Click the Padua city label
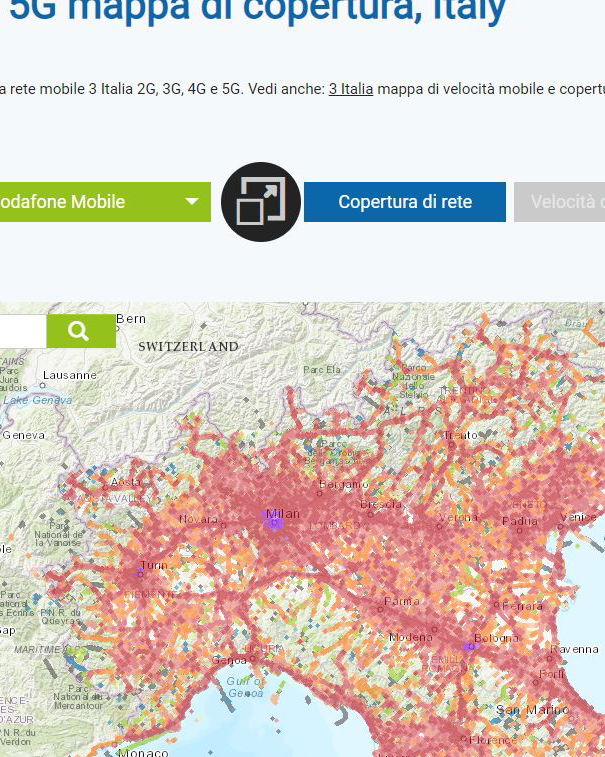605x757 pixels. [520, 521]
